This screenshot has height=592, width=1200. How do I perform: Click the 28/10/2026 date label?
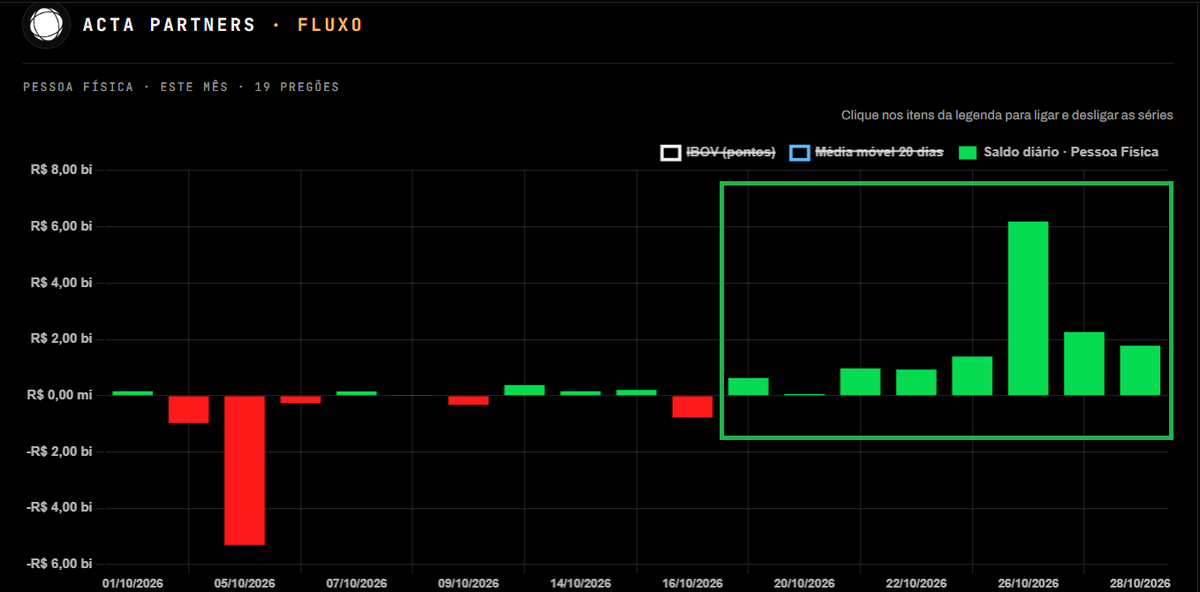1140,583
